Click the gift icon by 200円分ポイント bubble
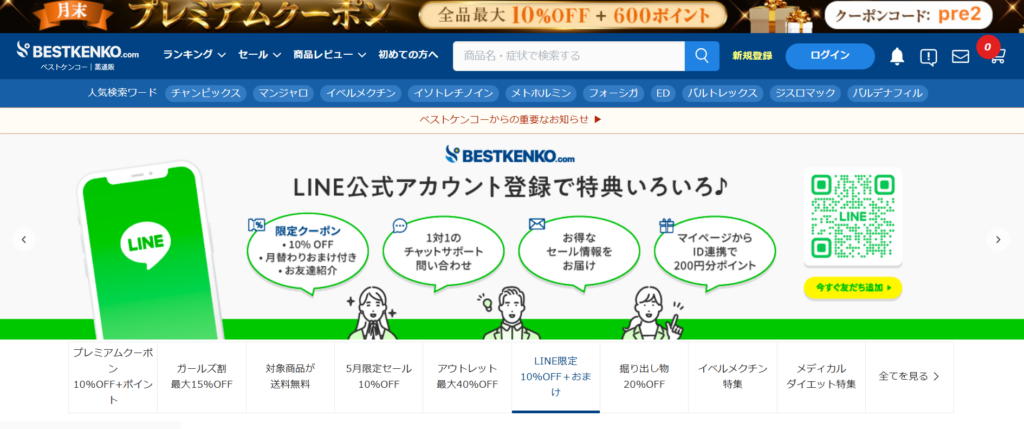1024x429 pixels. pos(666,226)
